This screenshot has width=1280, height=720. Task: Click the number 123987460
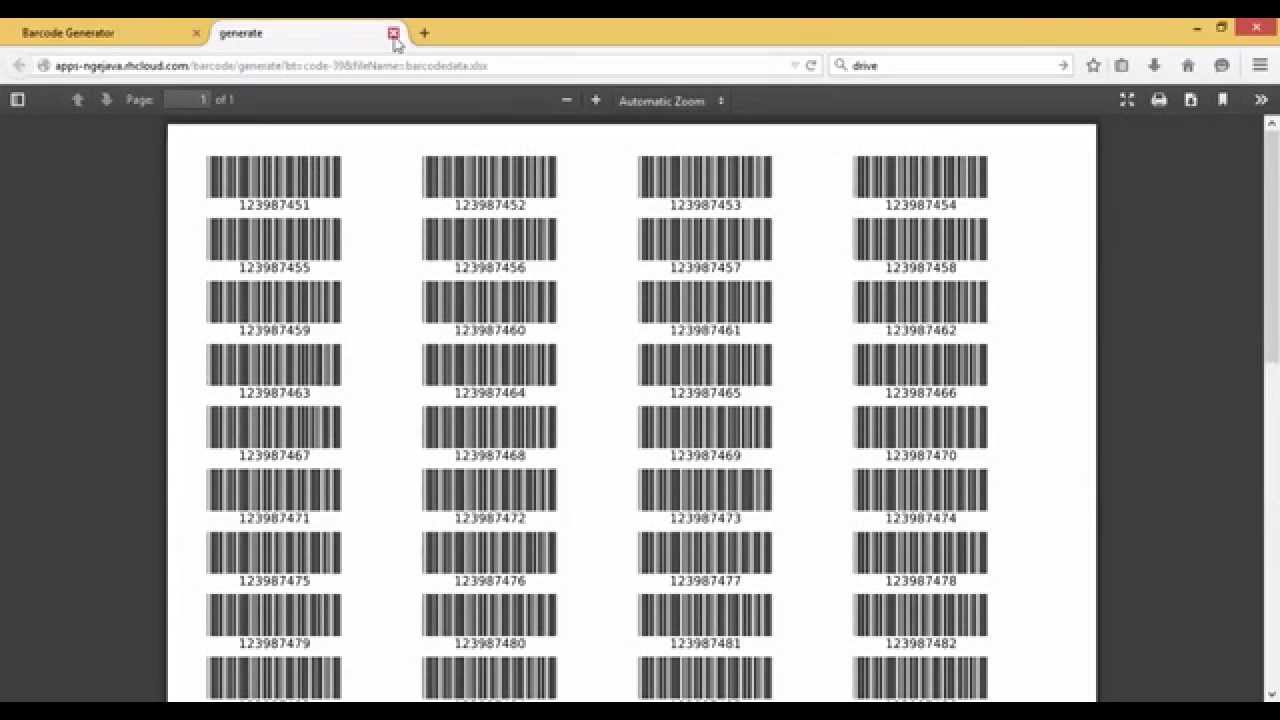coord(490,330)
